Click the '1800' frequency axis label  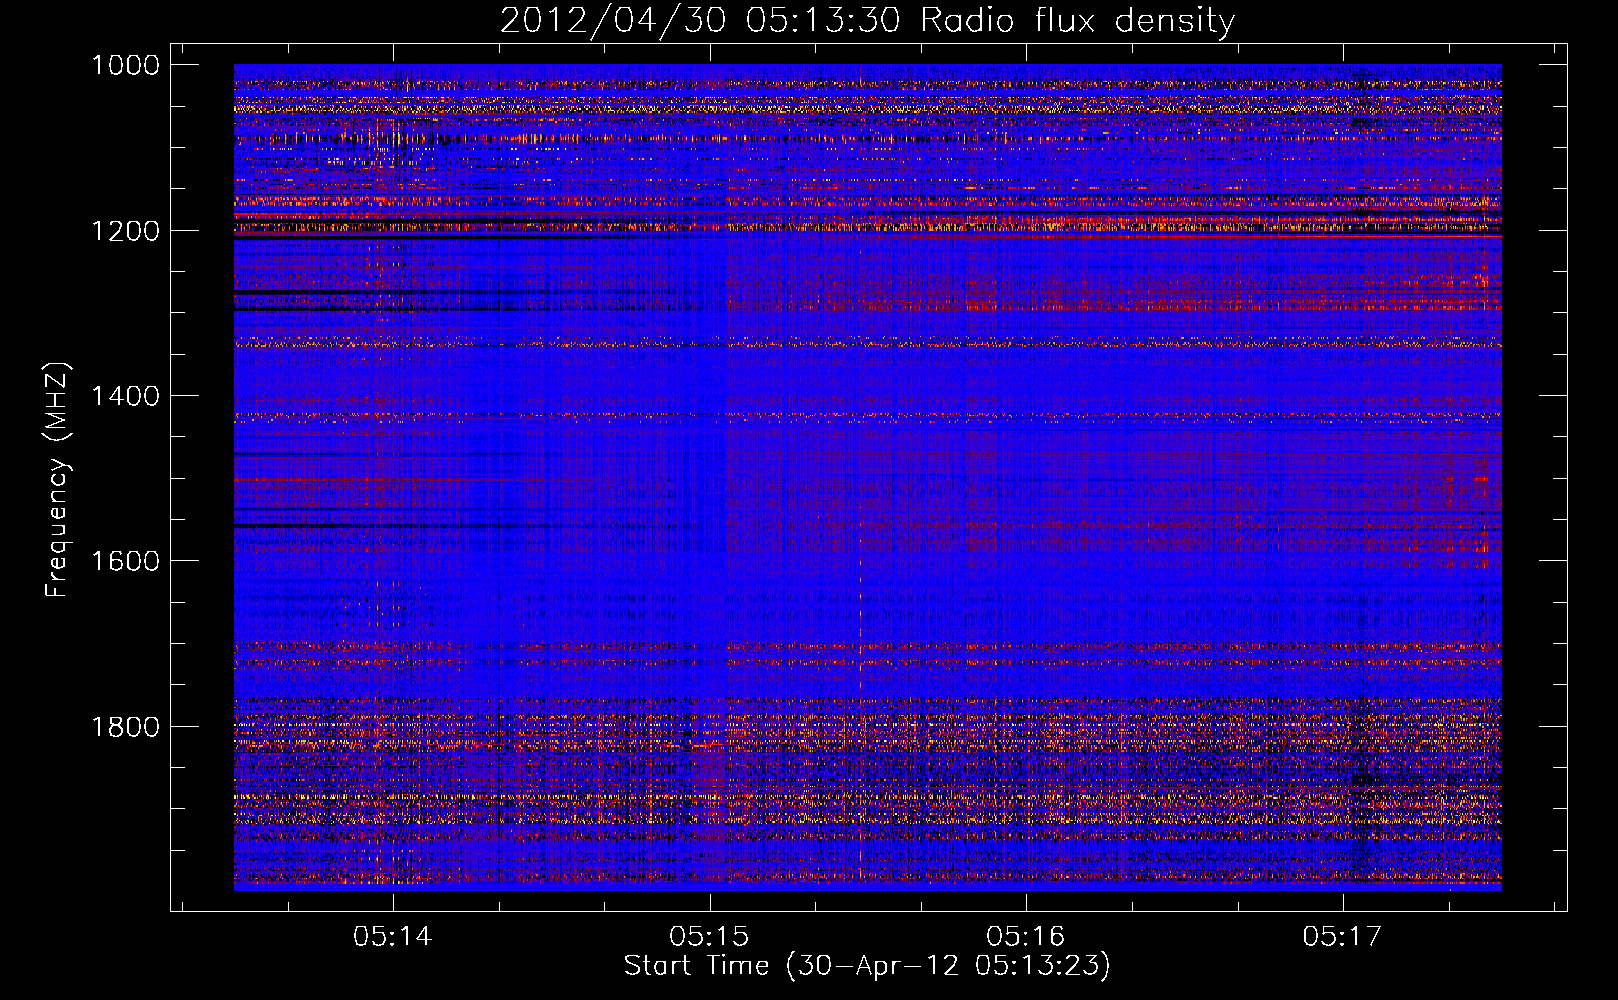125,727
